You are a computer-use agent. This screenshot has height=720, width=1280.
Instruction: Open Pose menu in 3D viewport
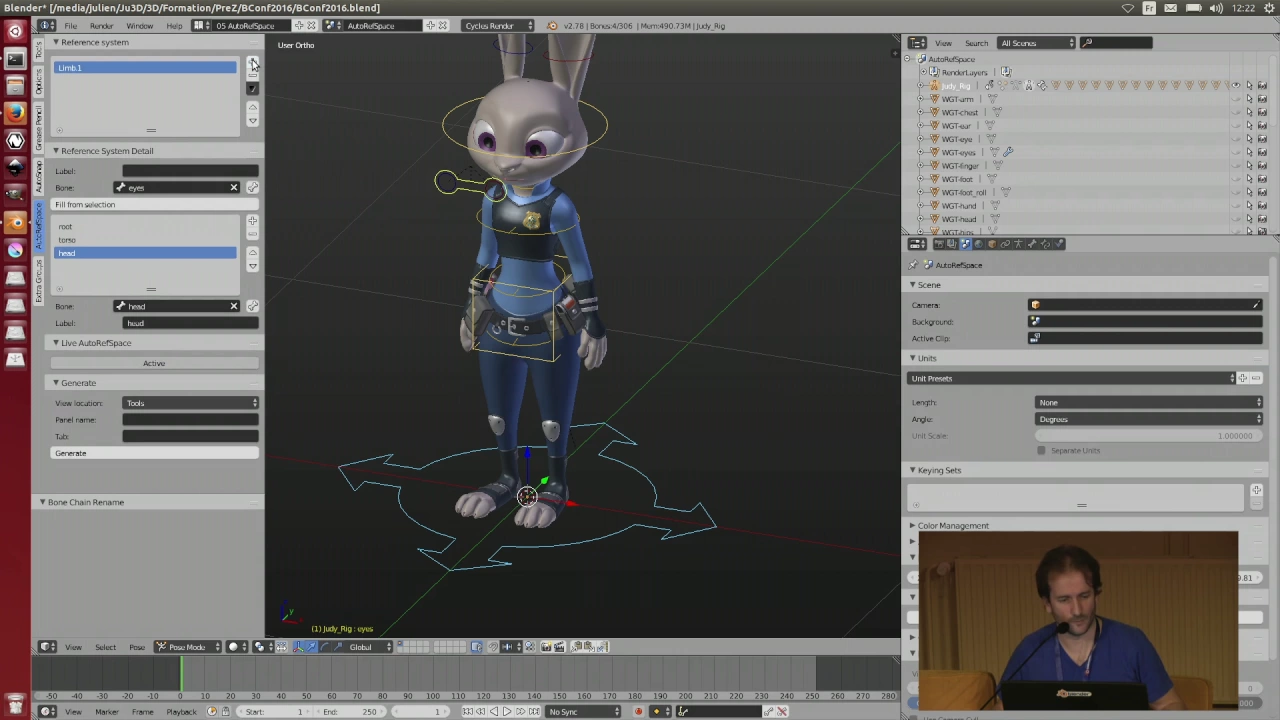point(137,647)
